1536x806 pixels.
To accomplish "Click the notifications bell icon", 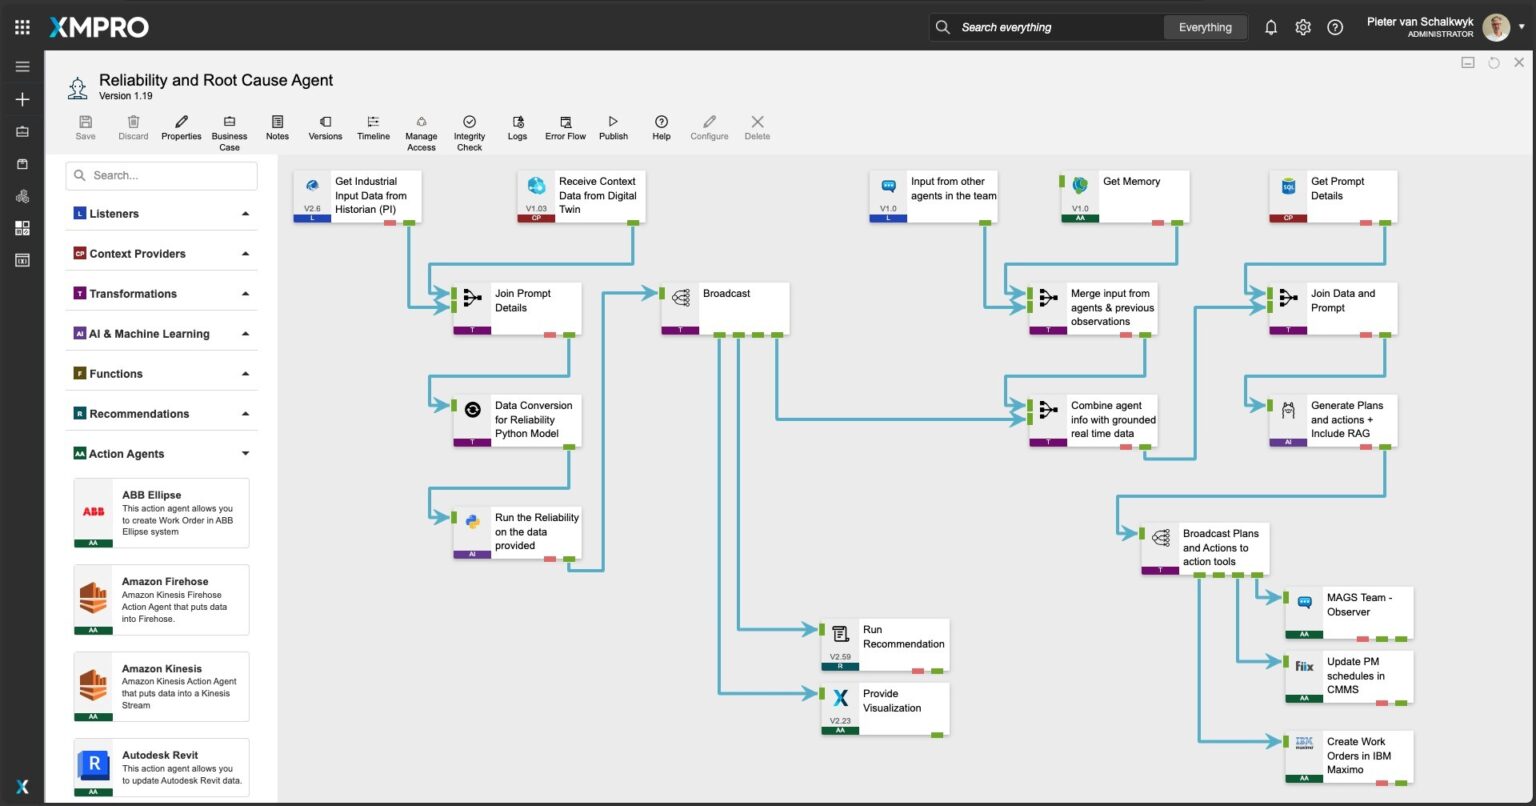I will [x=1271, y=28].
